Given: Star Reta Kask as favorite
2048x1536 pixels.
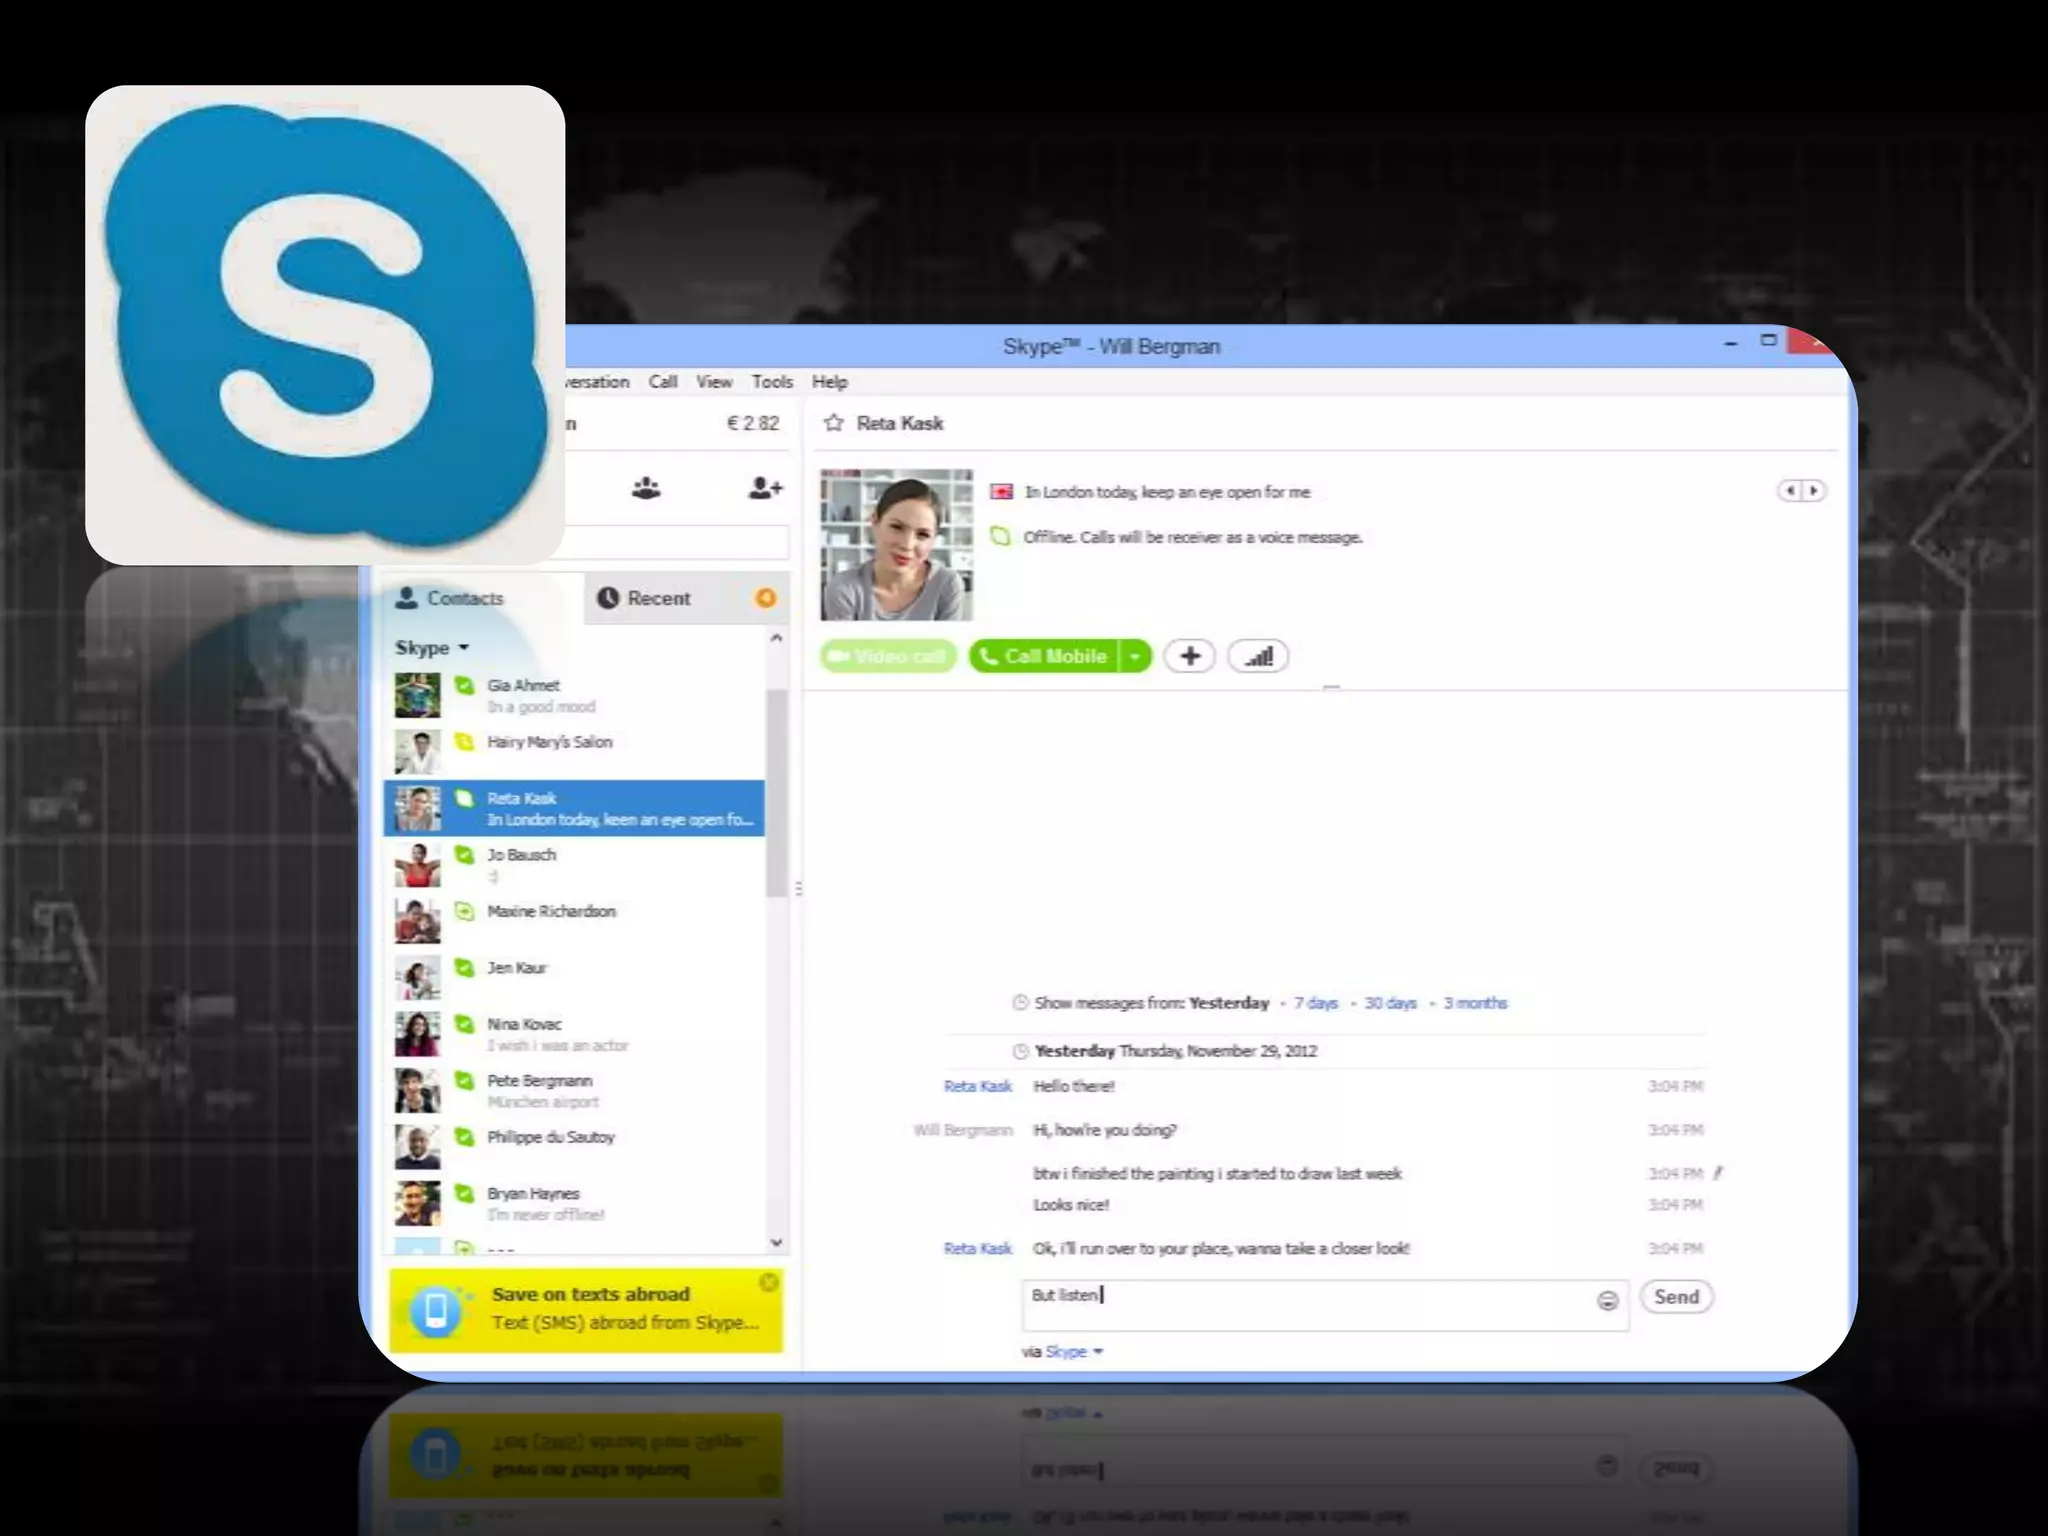Looking at the screenshot, I should (833, 423).
